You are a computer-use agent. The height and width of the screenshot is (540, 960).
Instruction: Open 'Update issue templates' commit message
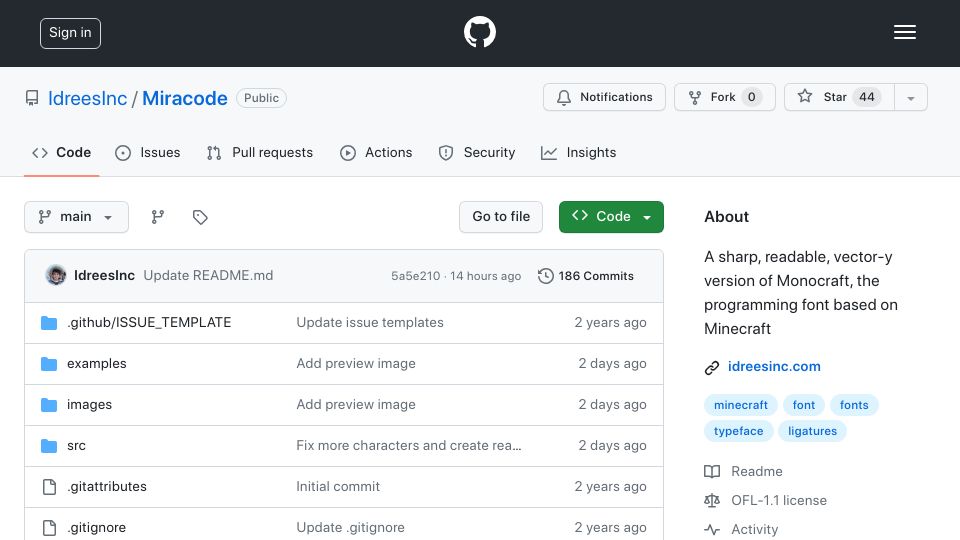click(370, 323)
